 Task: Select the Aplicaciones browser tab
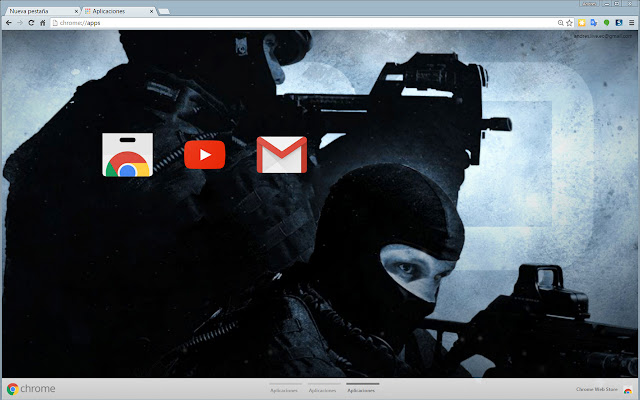tap(112, 8)
